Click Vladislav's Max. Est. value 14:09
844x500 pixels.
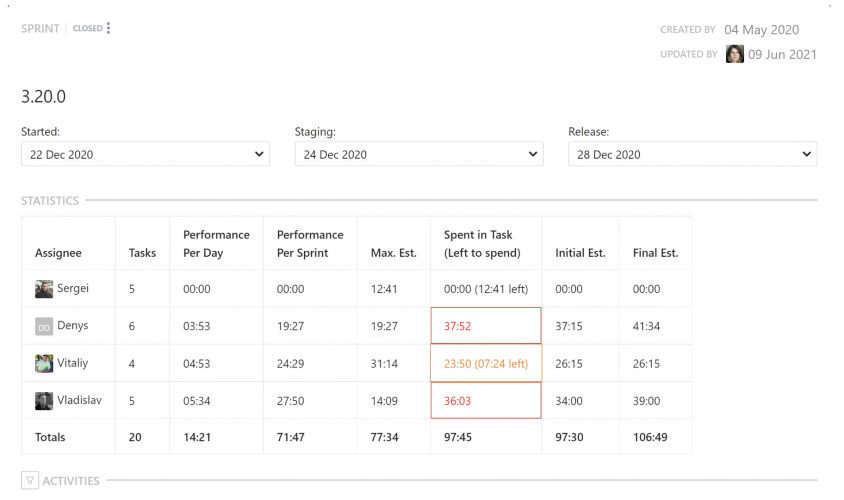384,401
